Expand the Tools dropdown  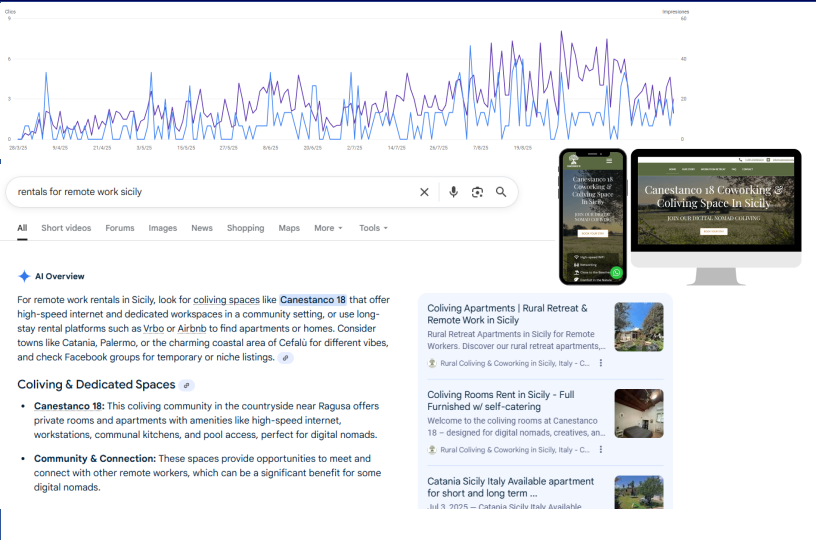pyautogui.click(x=373, y=228)
